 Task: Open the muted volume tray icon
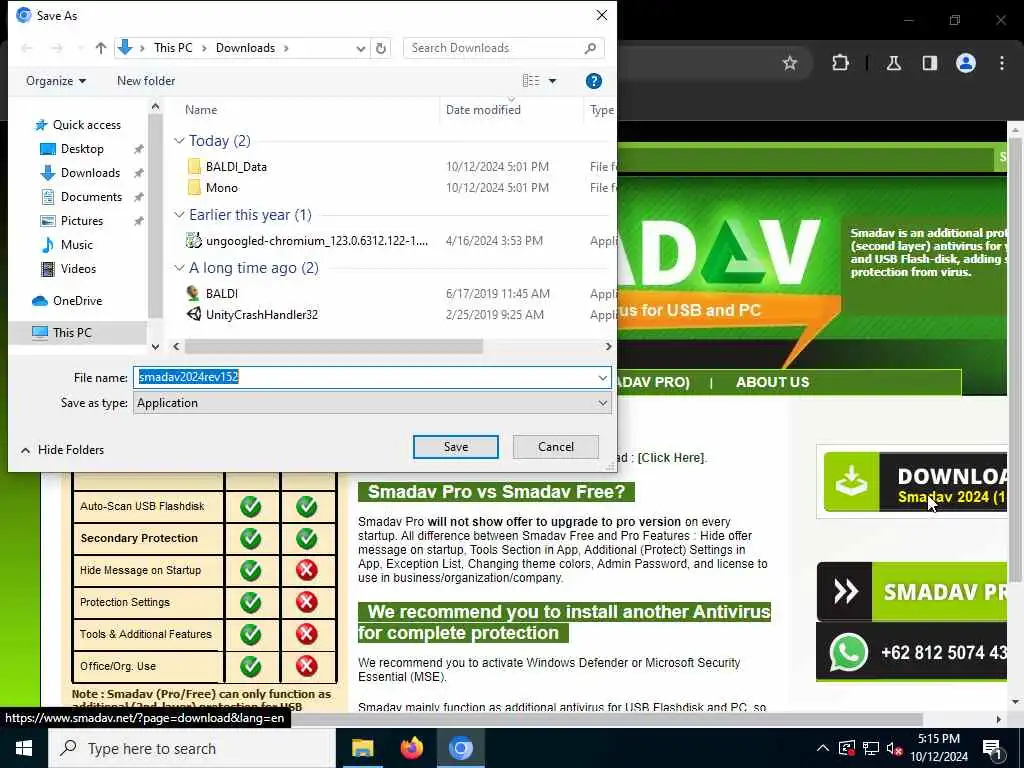tap(895, 748)
